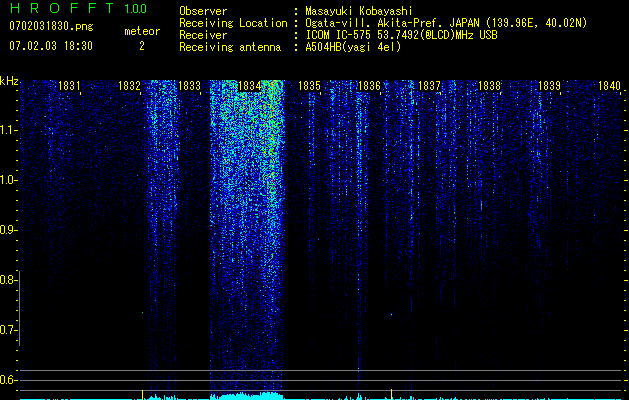Click the yellow meteor marker near 1832
Viewport: 629px width, 400px height.
[142, 394]
